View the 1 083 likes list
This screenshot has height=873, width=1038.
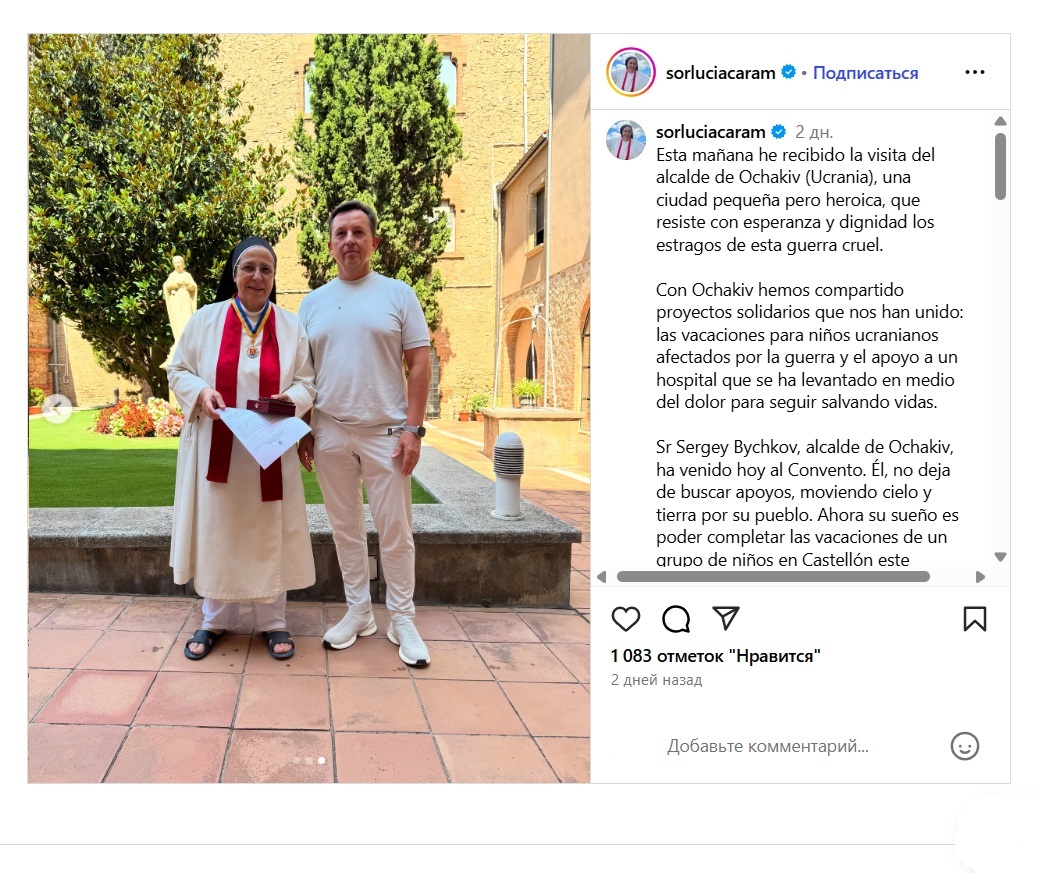[715, 656]
